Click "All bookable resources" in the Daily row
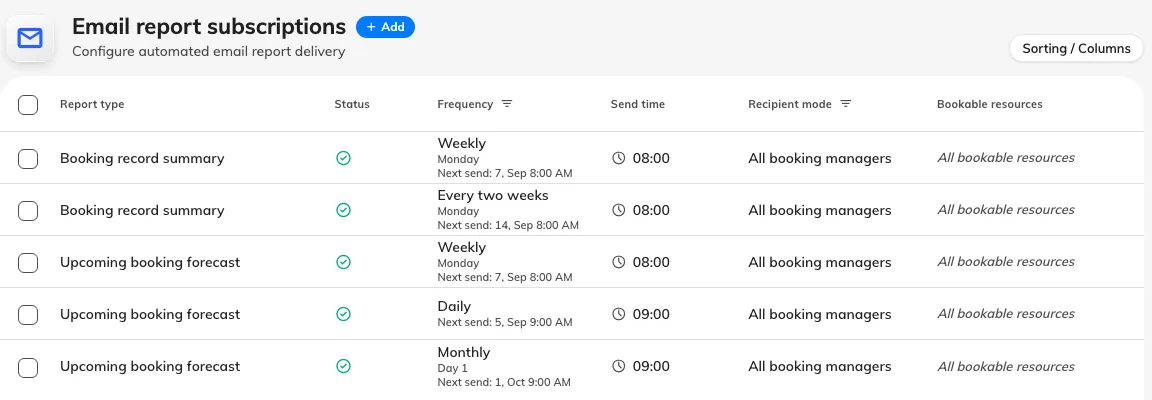The width and height of the screenshot is (1152, 400). [x=1006, y=314]
